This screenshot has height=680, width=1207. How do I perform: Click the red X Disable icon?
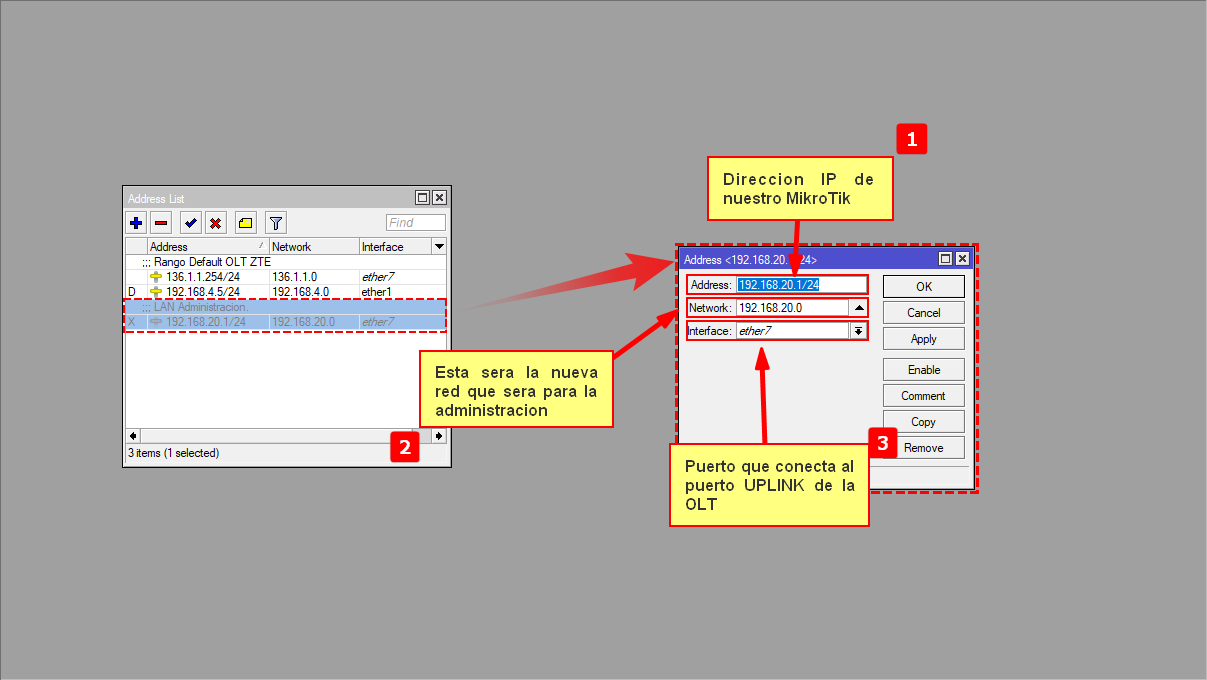click(214, 223)
